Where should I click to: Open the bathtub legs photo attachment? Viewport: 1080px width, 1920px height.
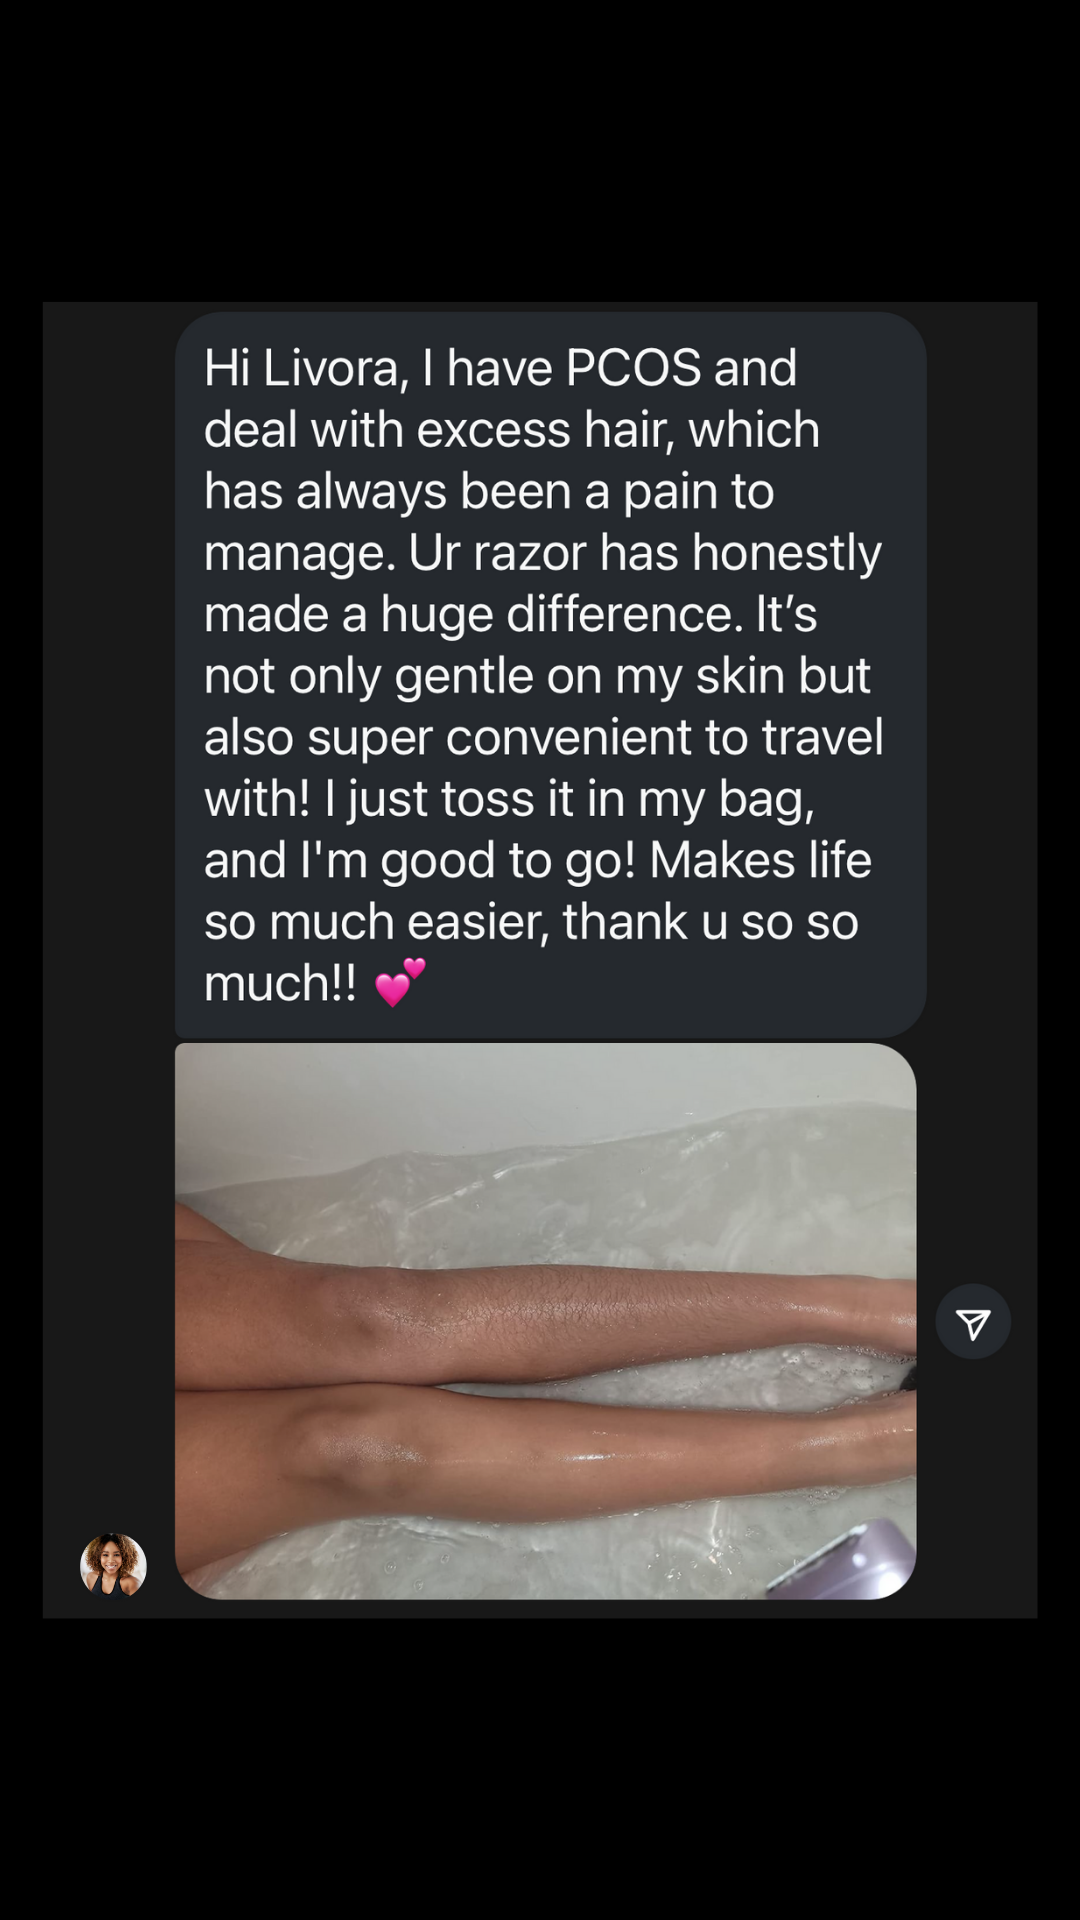click(x=545, y=1321)
